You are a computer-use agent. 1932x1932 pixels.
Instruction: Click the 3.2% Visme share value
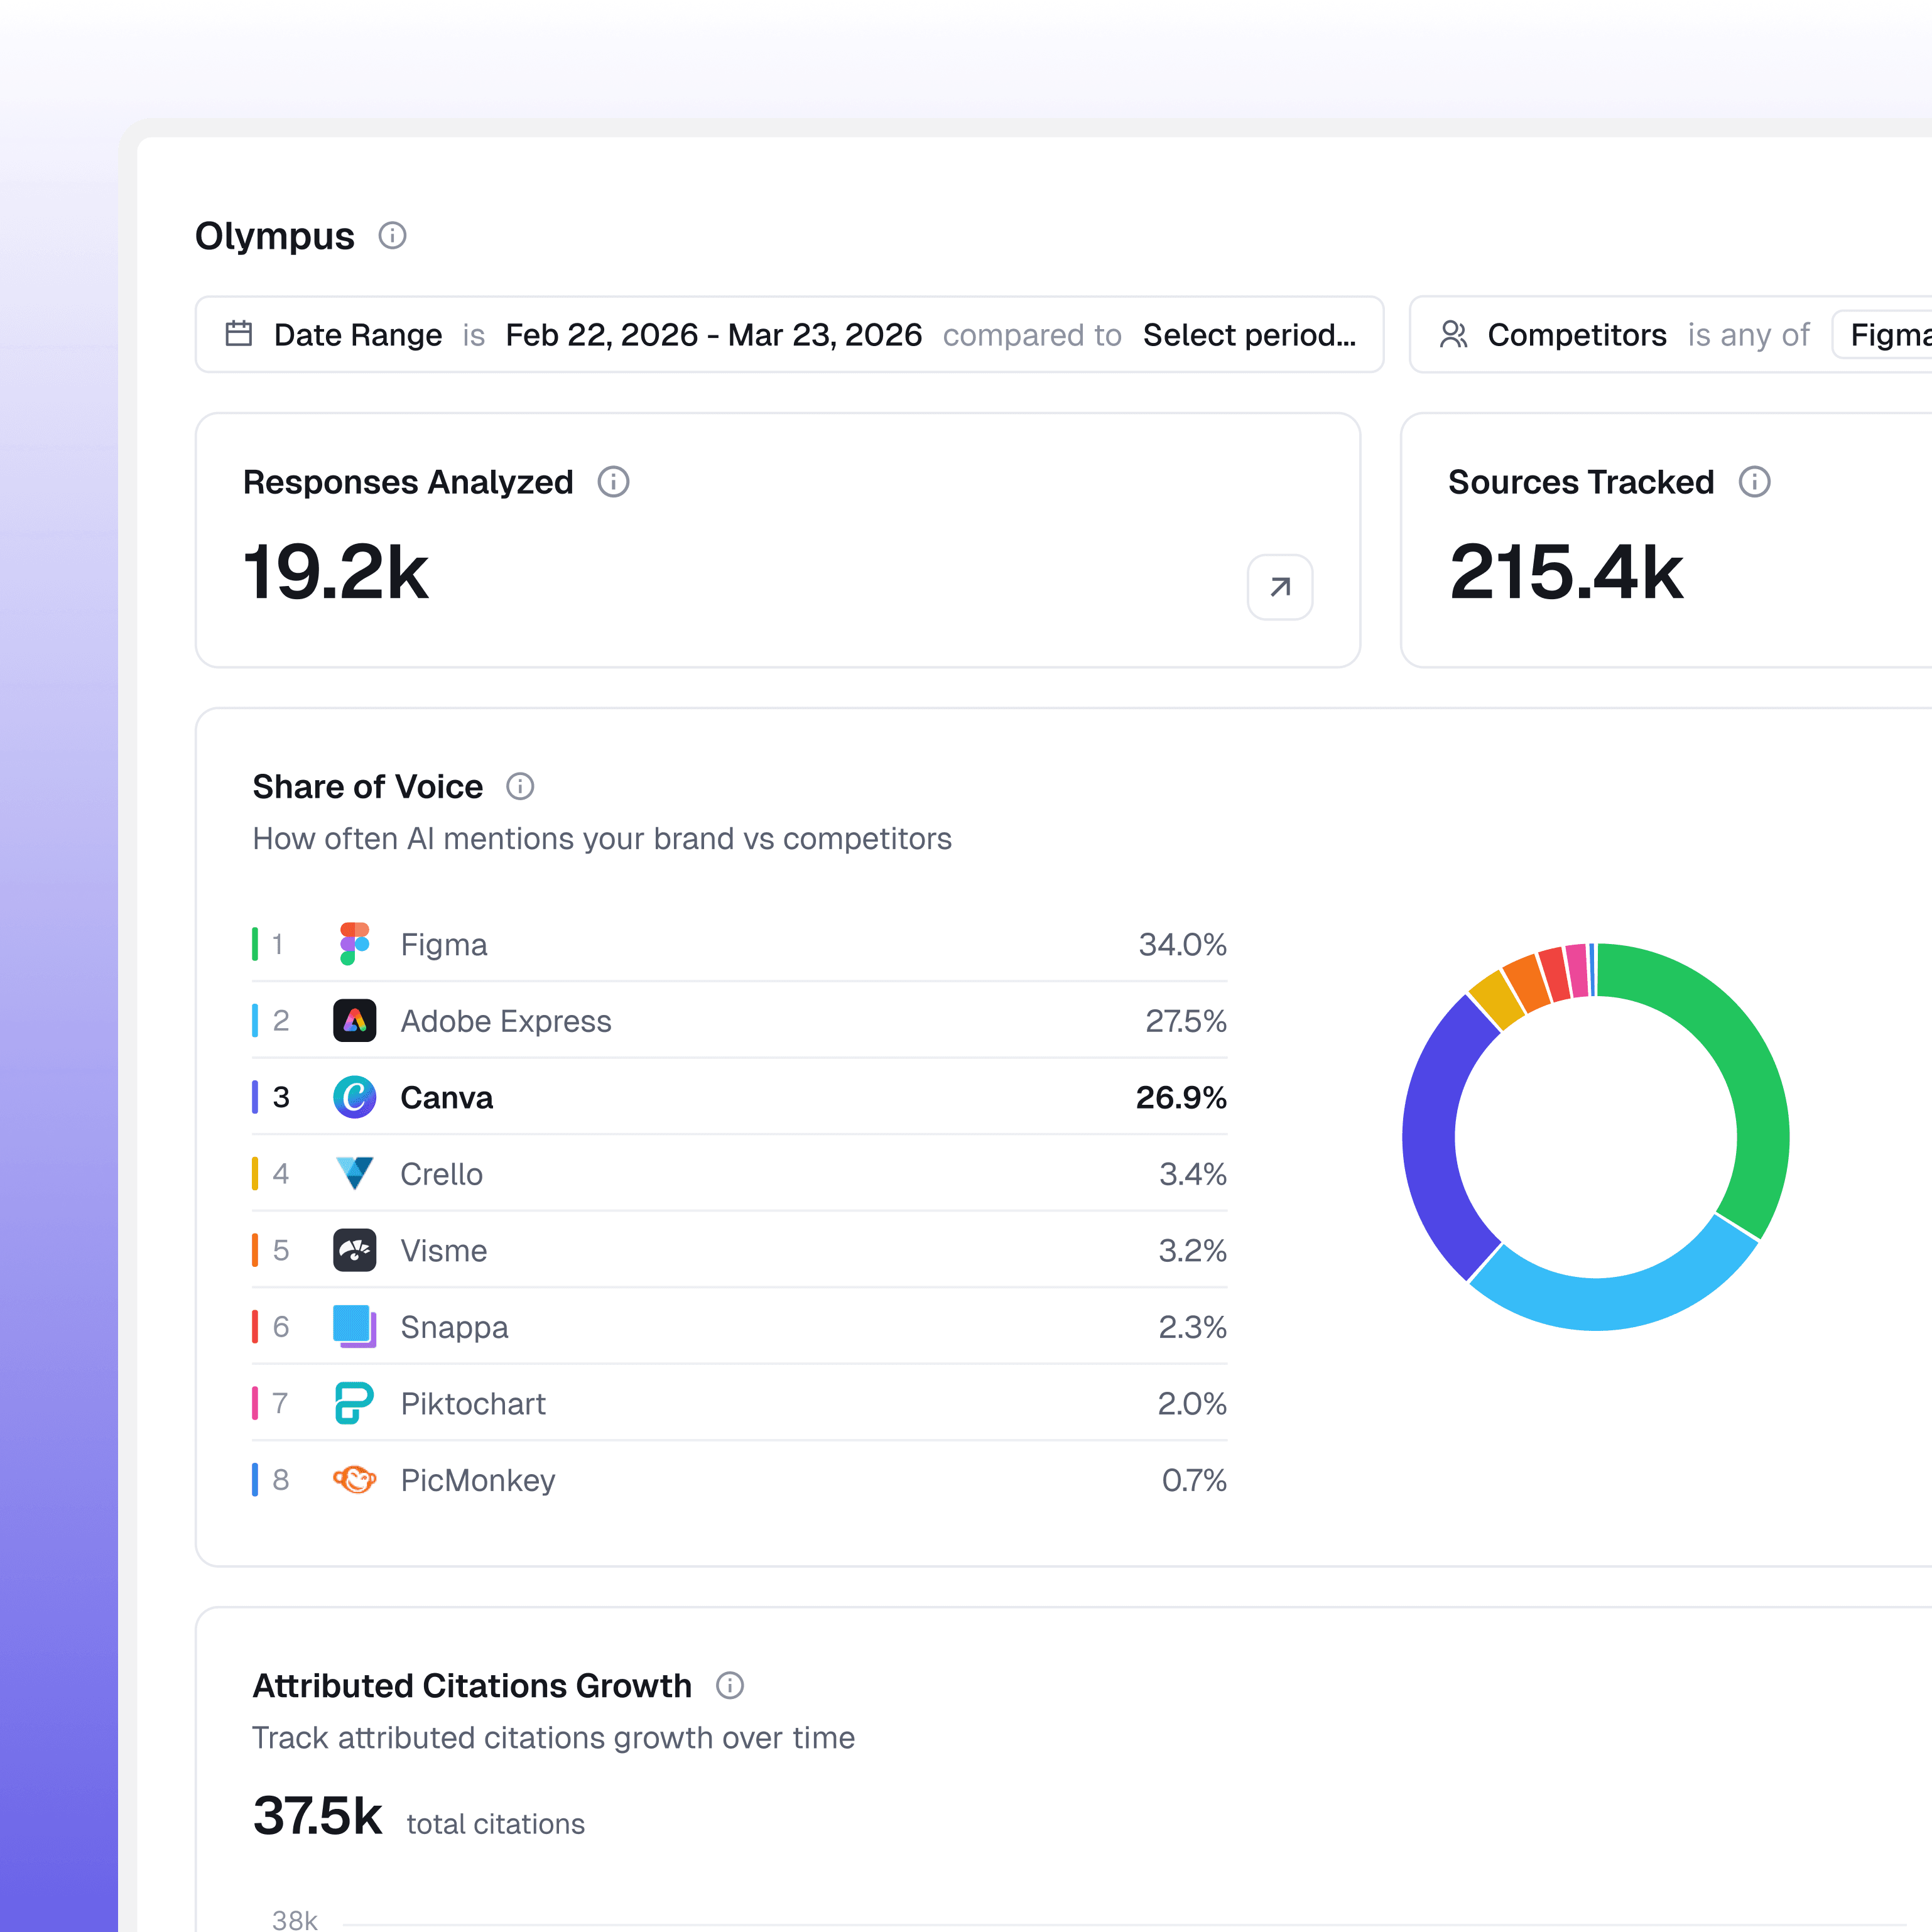point(1193,1251)
